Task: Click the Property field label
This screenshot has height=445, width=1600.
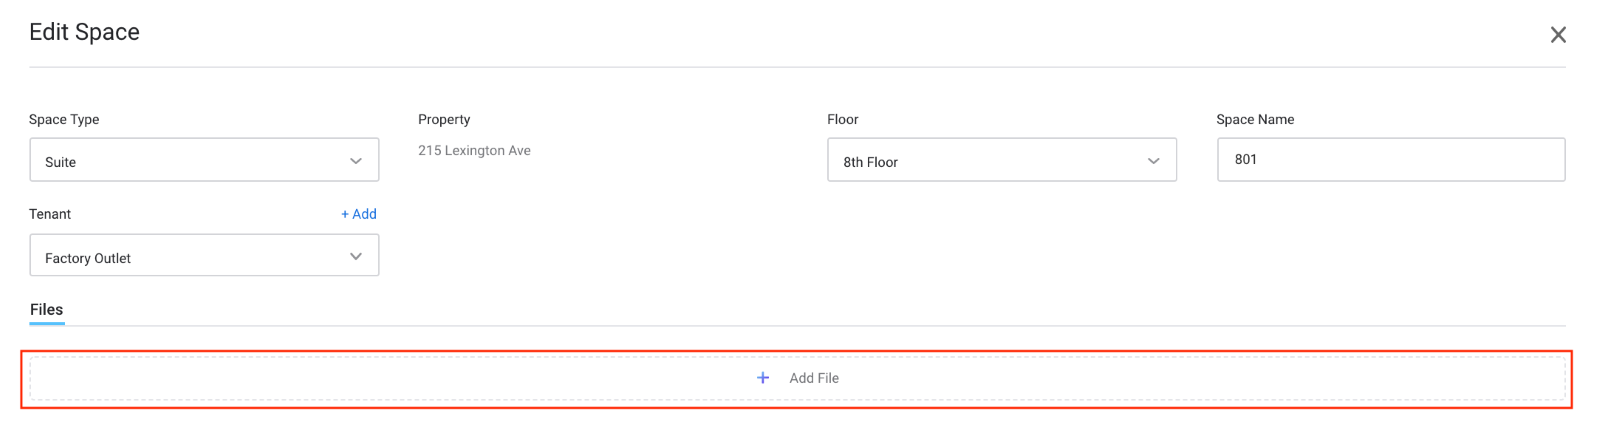Action: (444, 119)
